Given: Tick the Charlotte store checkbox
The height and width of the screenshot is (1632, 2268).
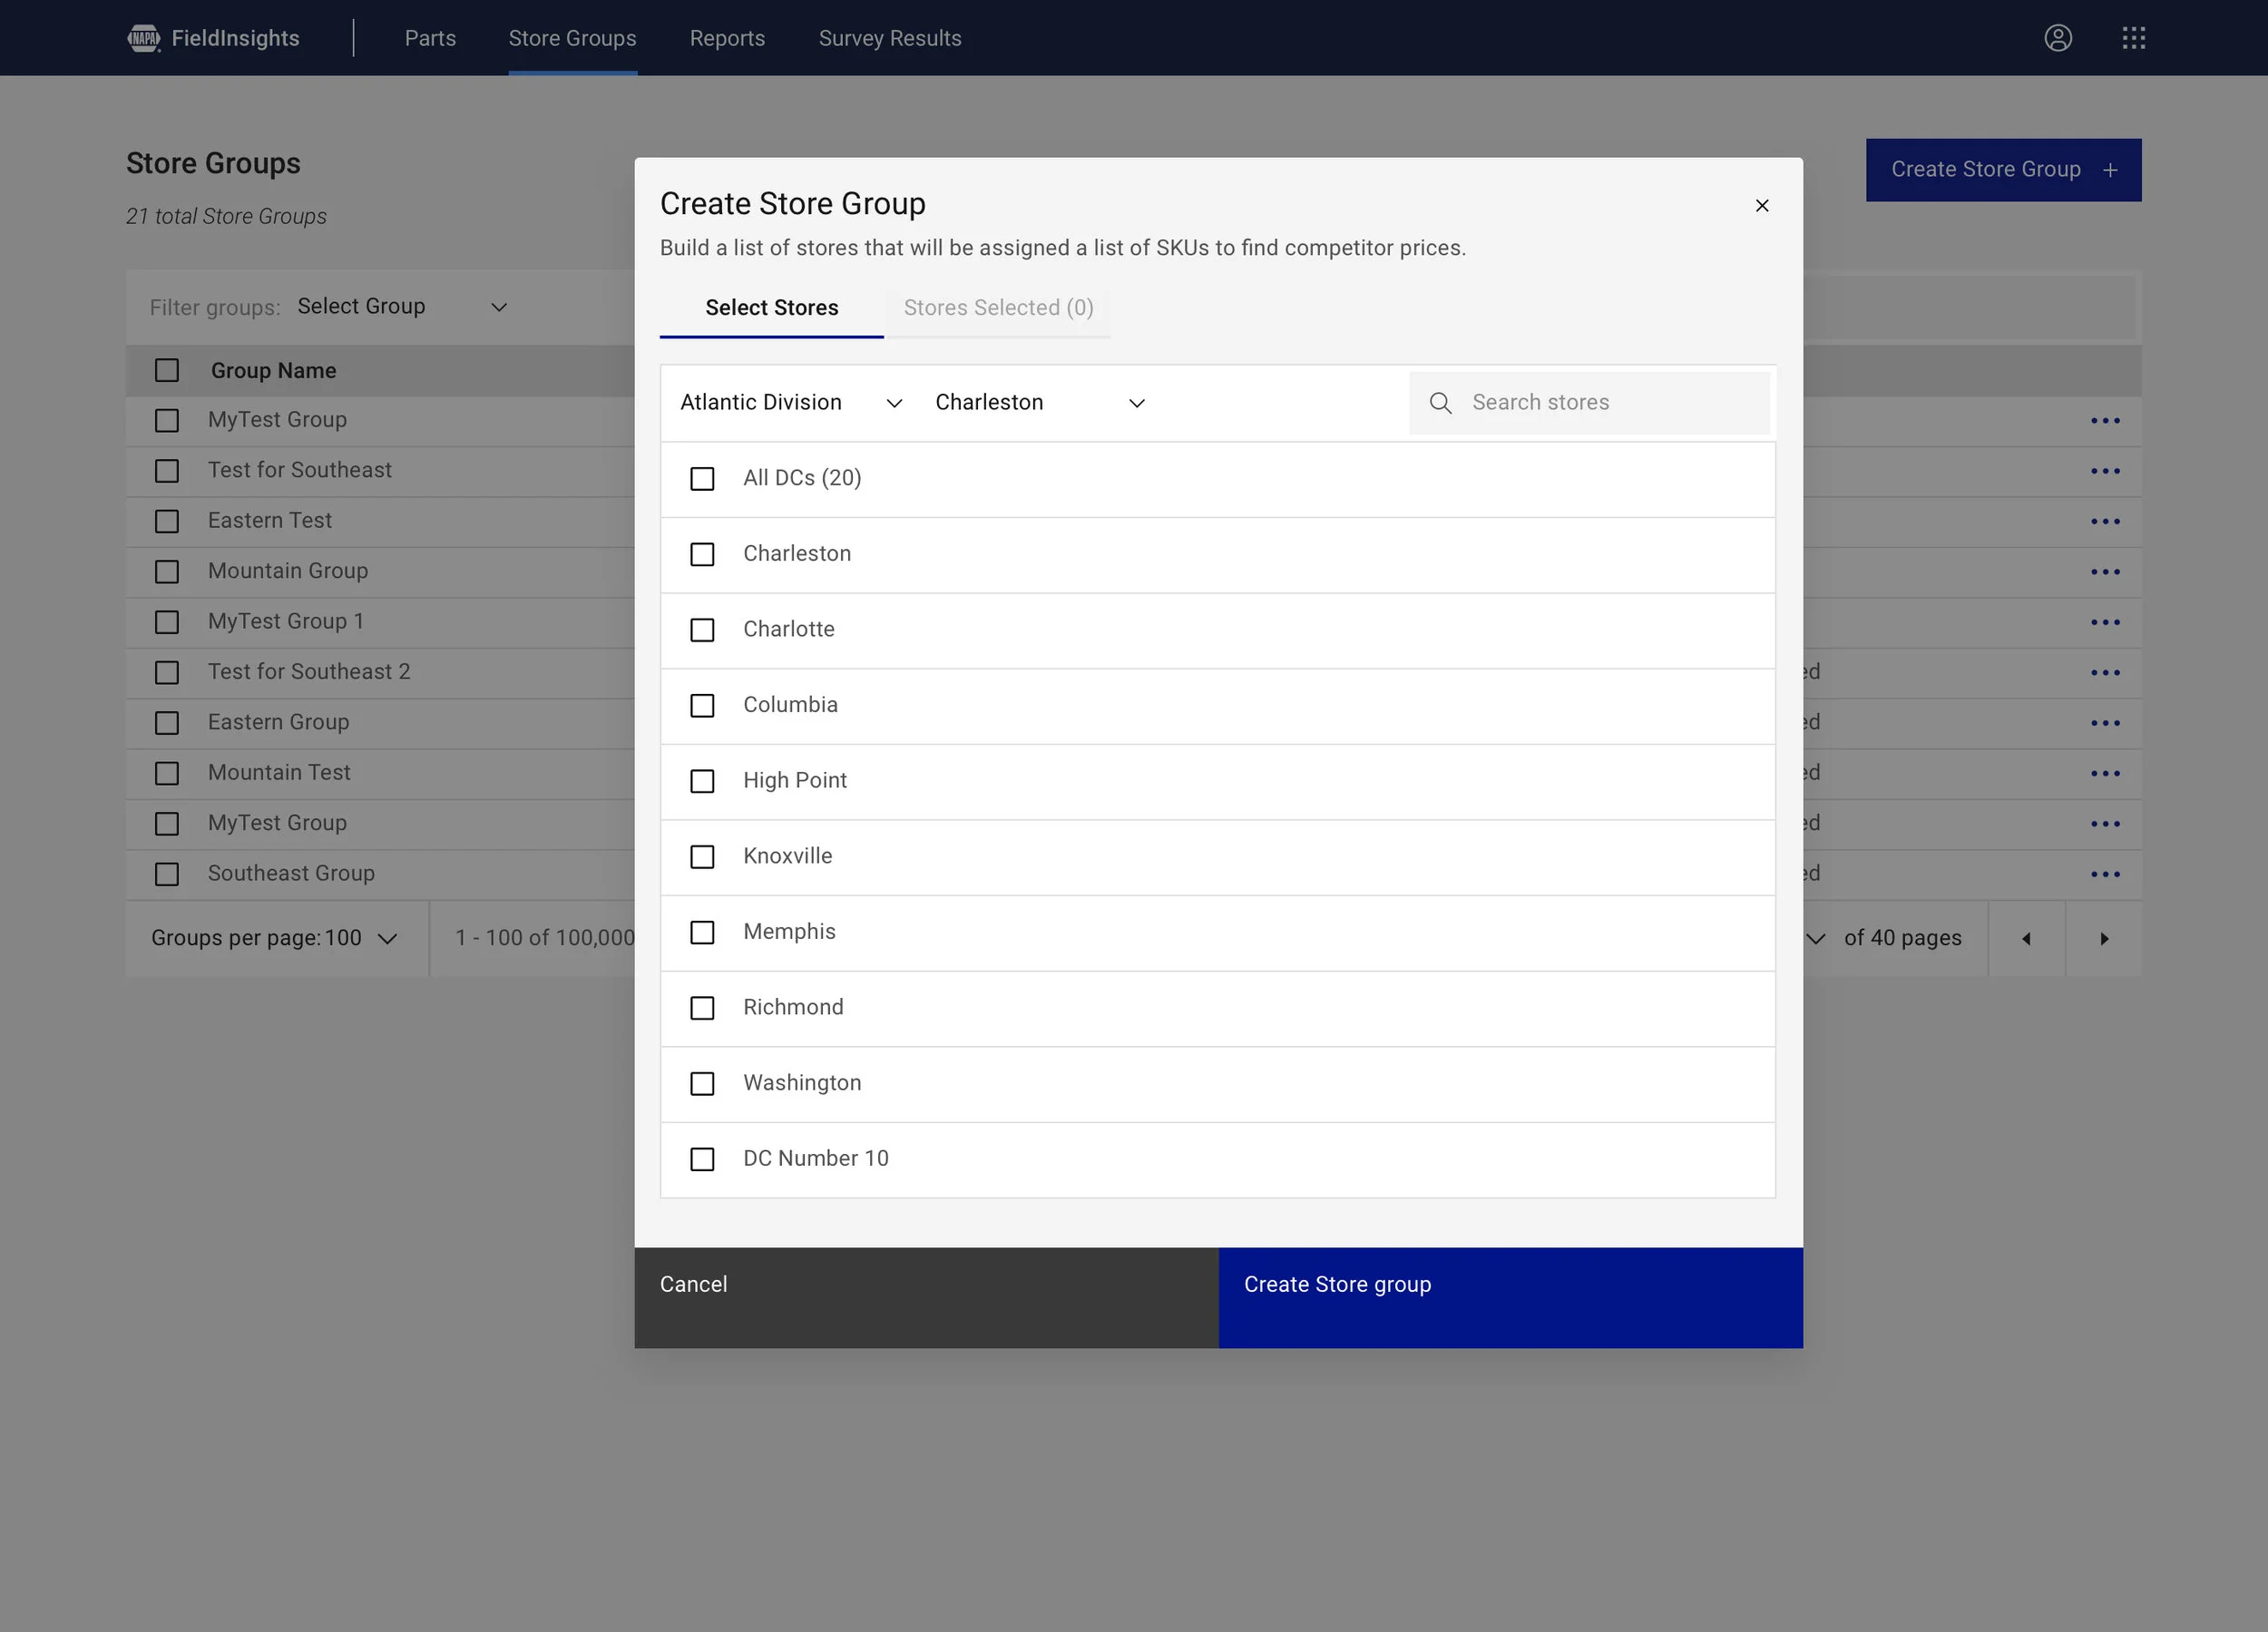Looking at the screenshot, I should point(702,630).
